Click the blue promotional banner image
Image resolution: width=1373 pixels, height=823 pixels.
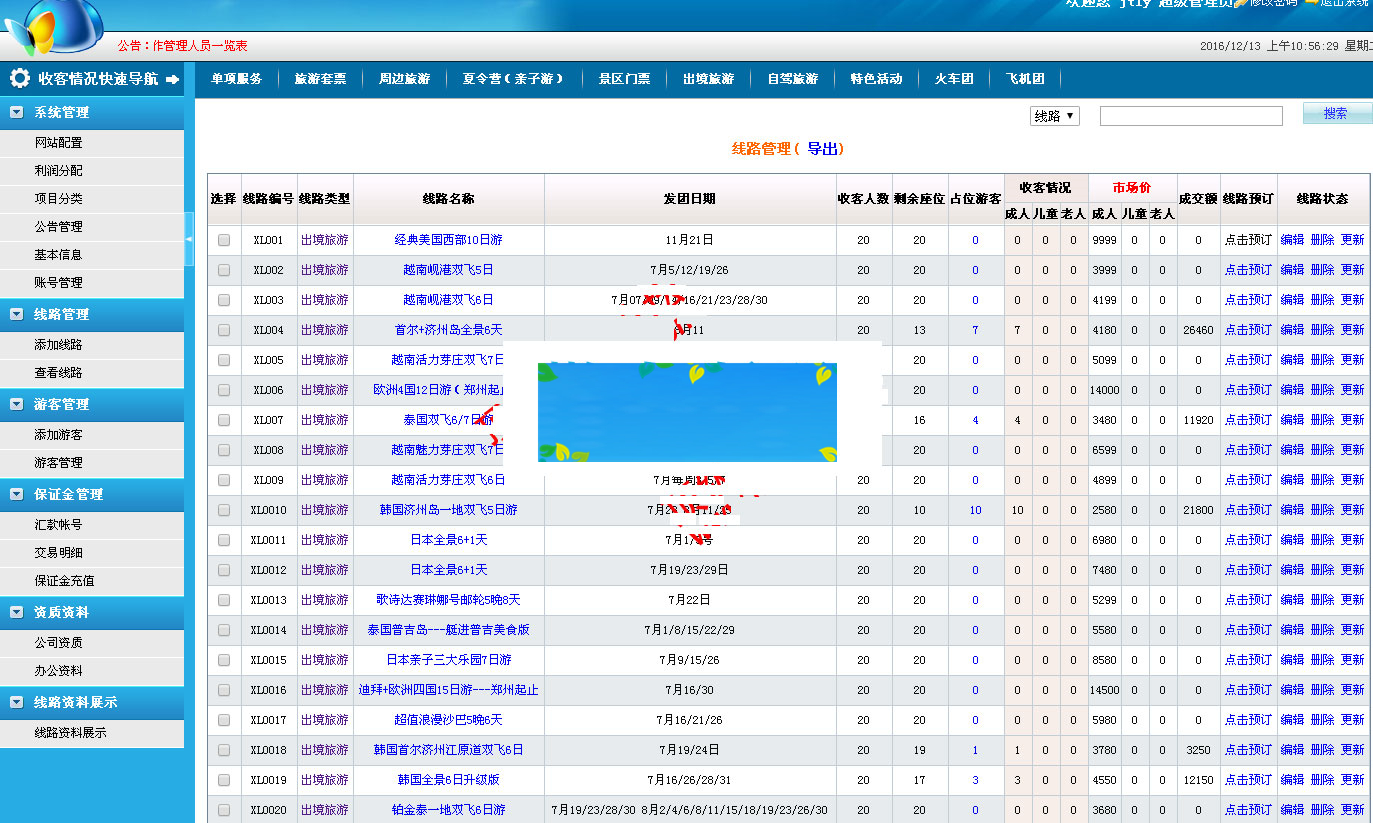(x=688, y=410)
